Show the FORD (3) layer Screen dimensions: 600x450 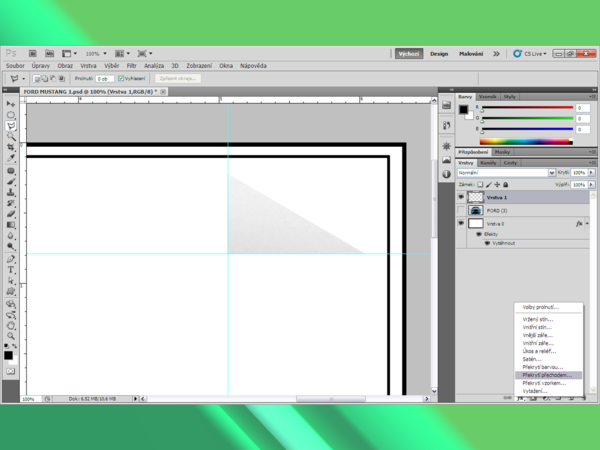[461, 211]
